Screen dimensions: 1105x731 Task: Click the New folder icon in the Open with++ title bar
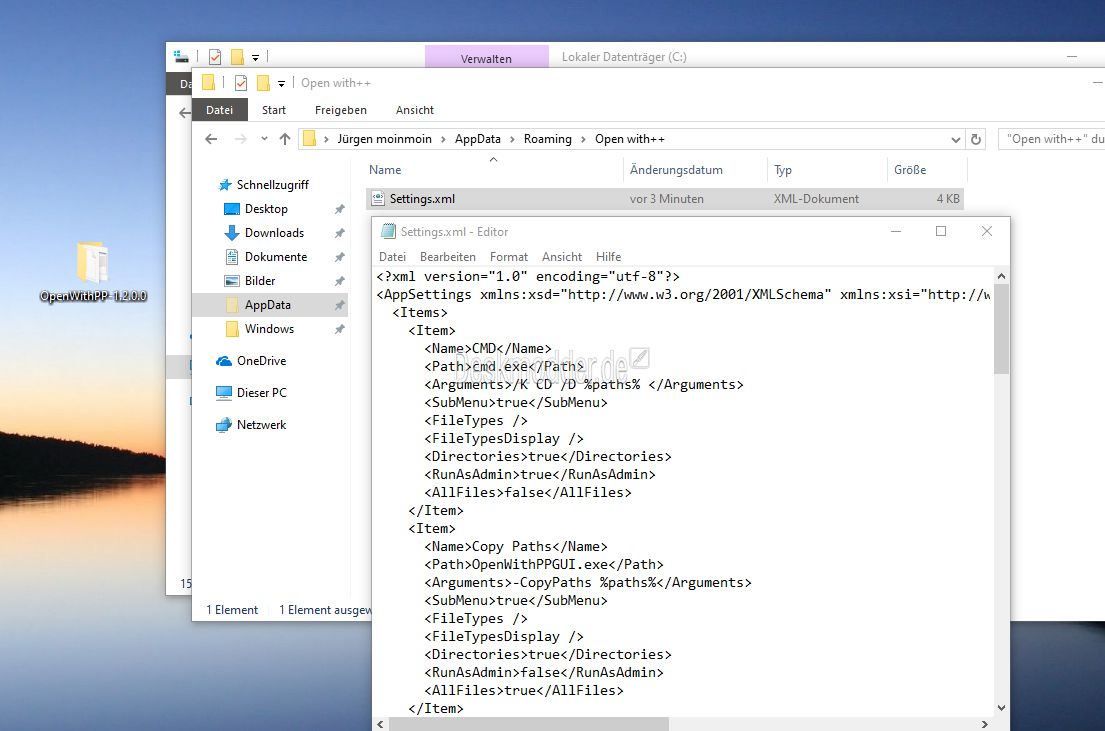point(264,83)
